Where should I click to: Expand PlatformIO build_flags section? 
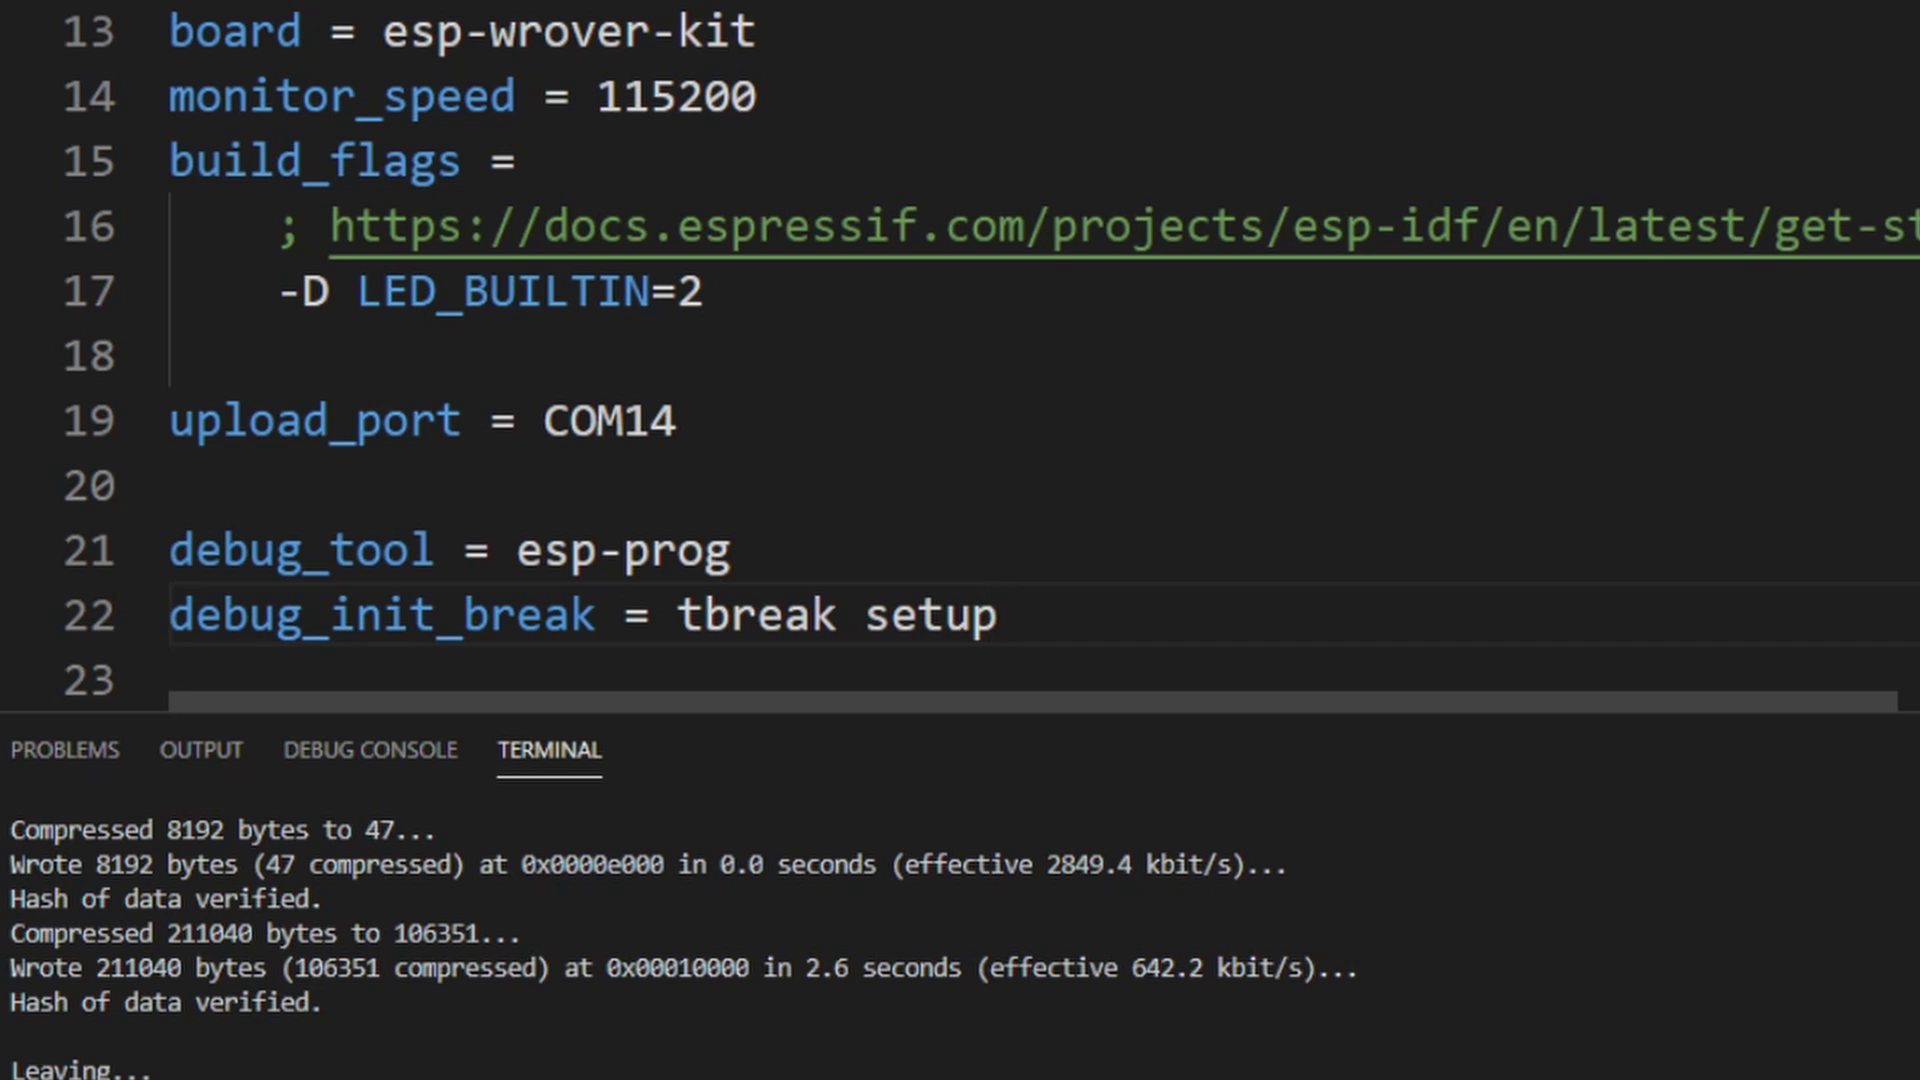(x=314, y=162)
